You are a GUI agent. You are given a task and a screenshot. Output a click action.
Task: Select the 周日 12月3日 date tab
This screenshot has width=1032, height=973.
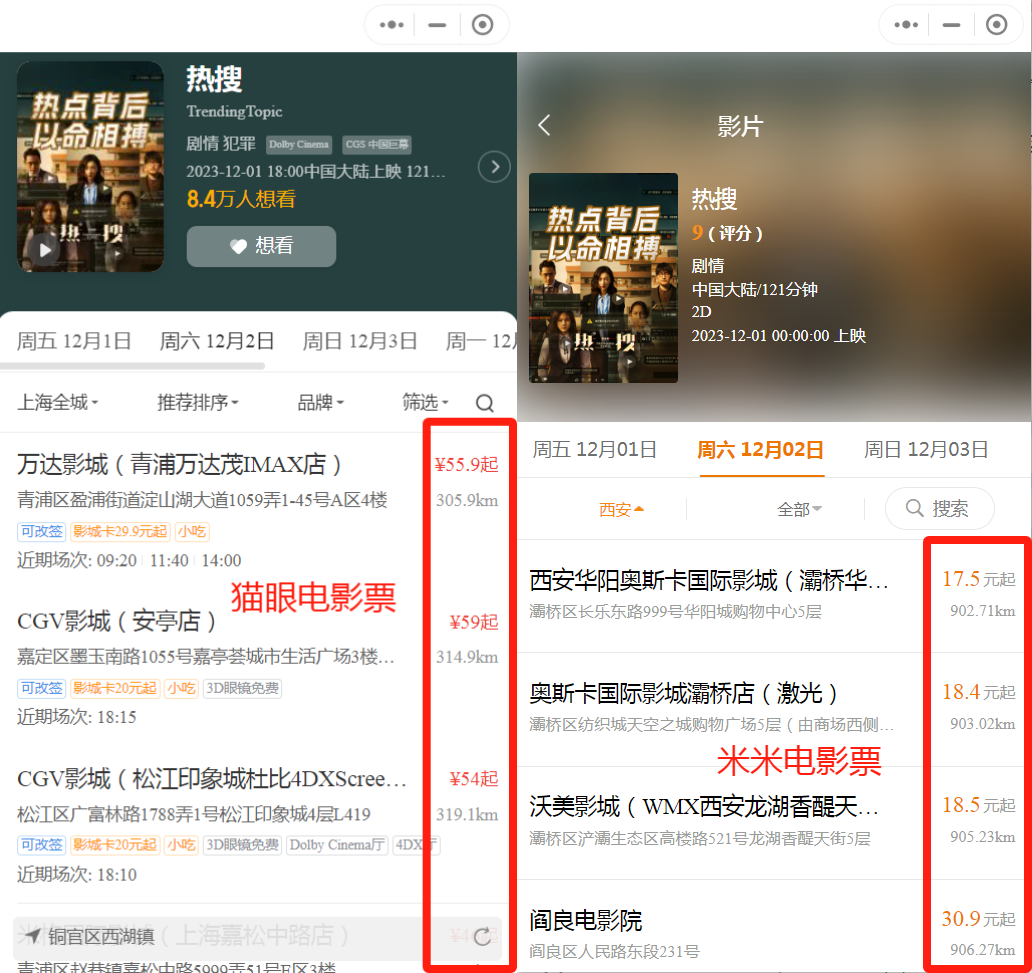(x=360, y=341)
